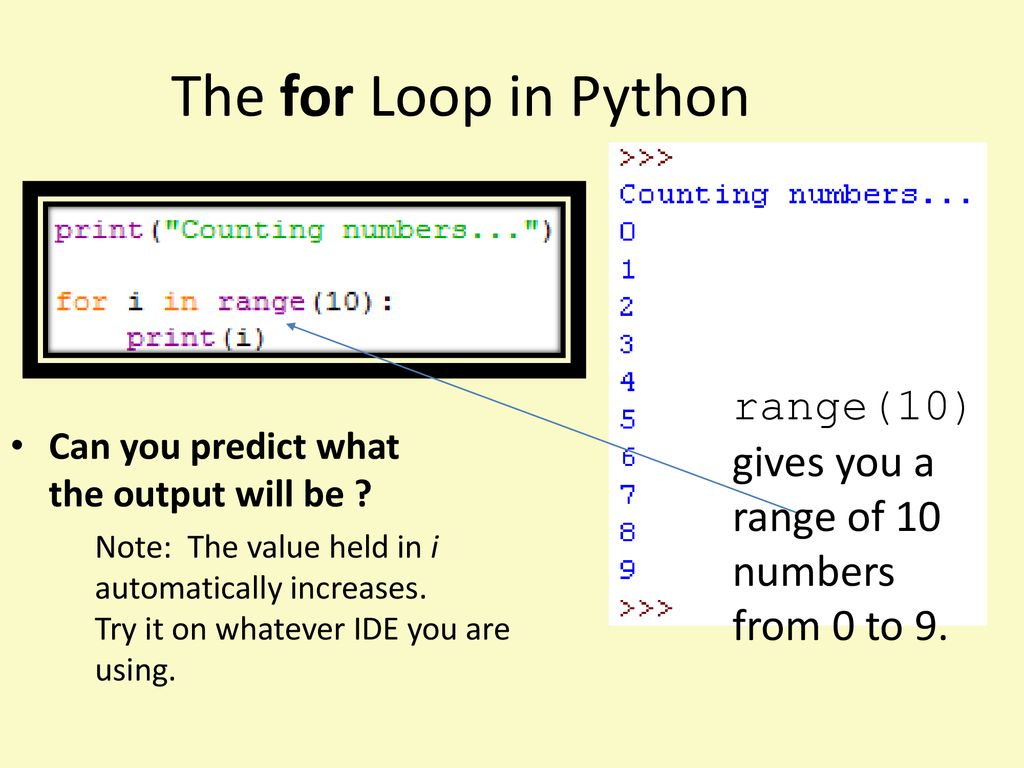Viewport: 1024px width, 768px height.
Task: Click the 'Note: The value held in i' line
Action: (267, 547)
